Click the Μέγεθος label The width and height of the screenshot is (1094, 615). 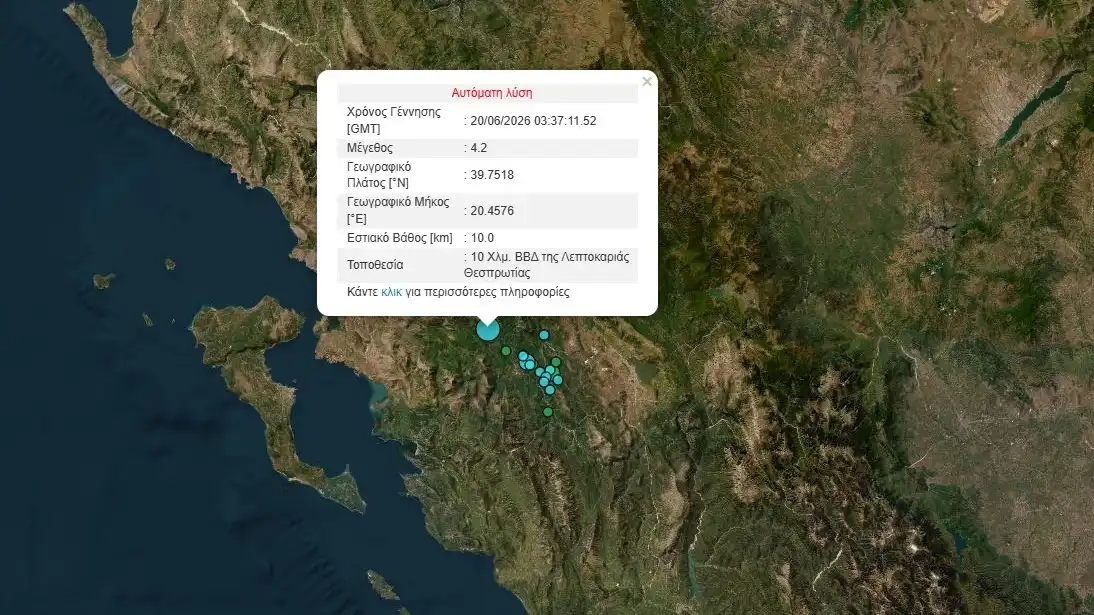pos(370,148)
